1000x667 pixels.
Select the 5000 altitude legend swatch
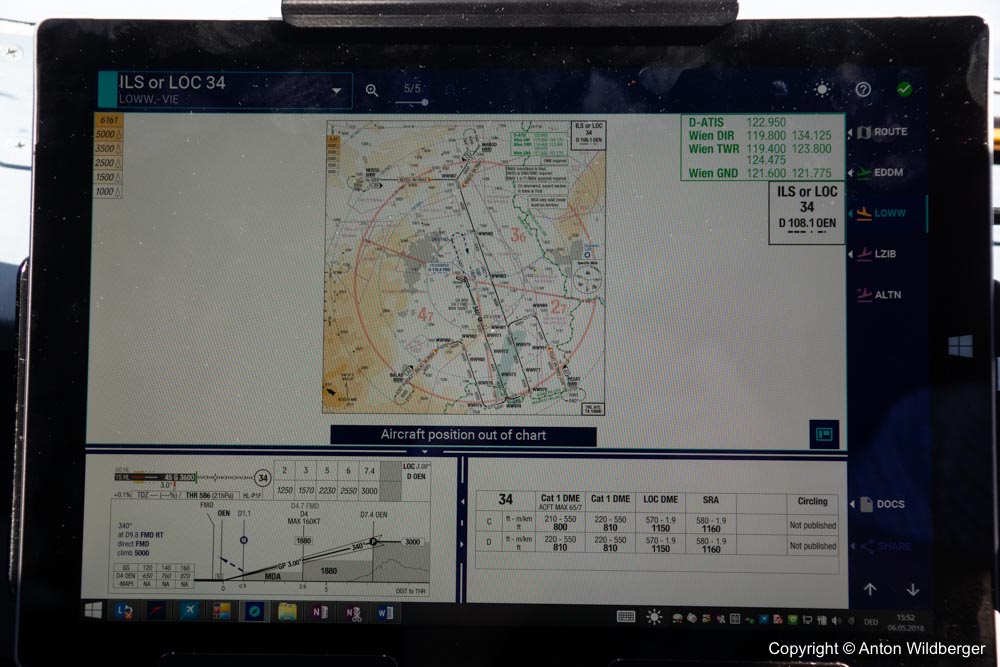point(108,135)
